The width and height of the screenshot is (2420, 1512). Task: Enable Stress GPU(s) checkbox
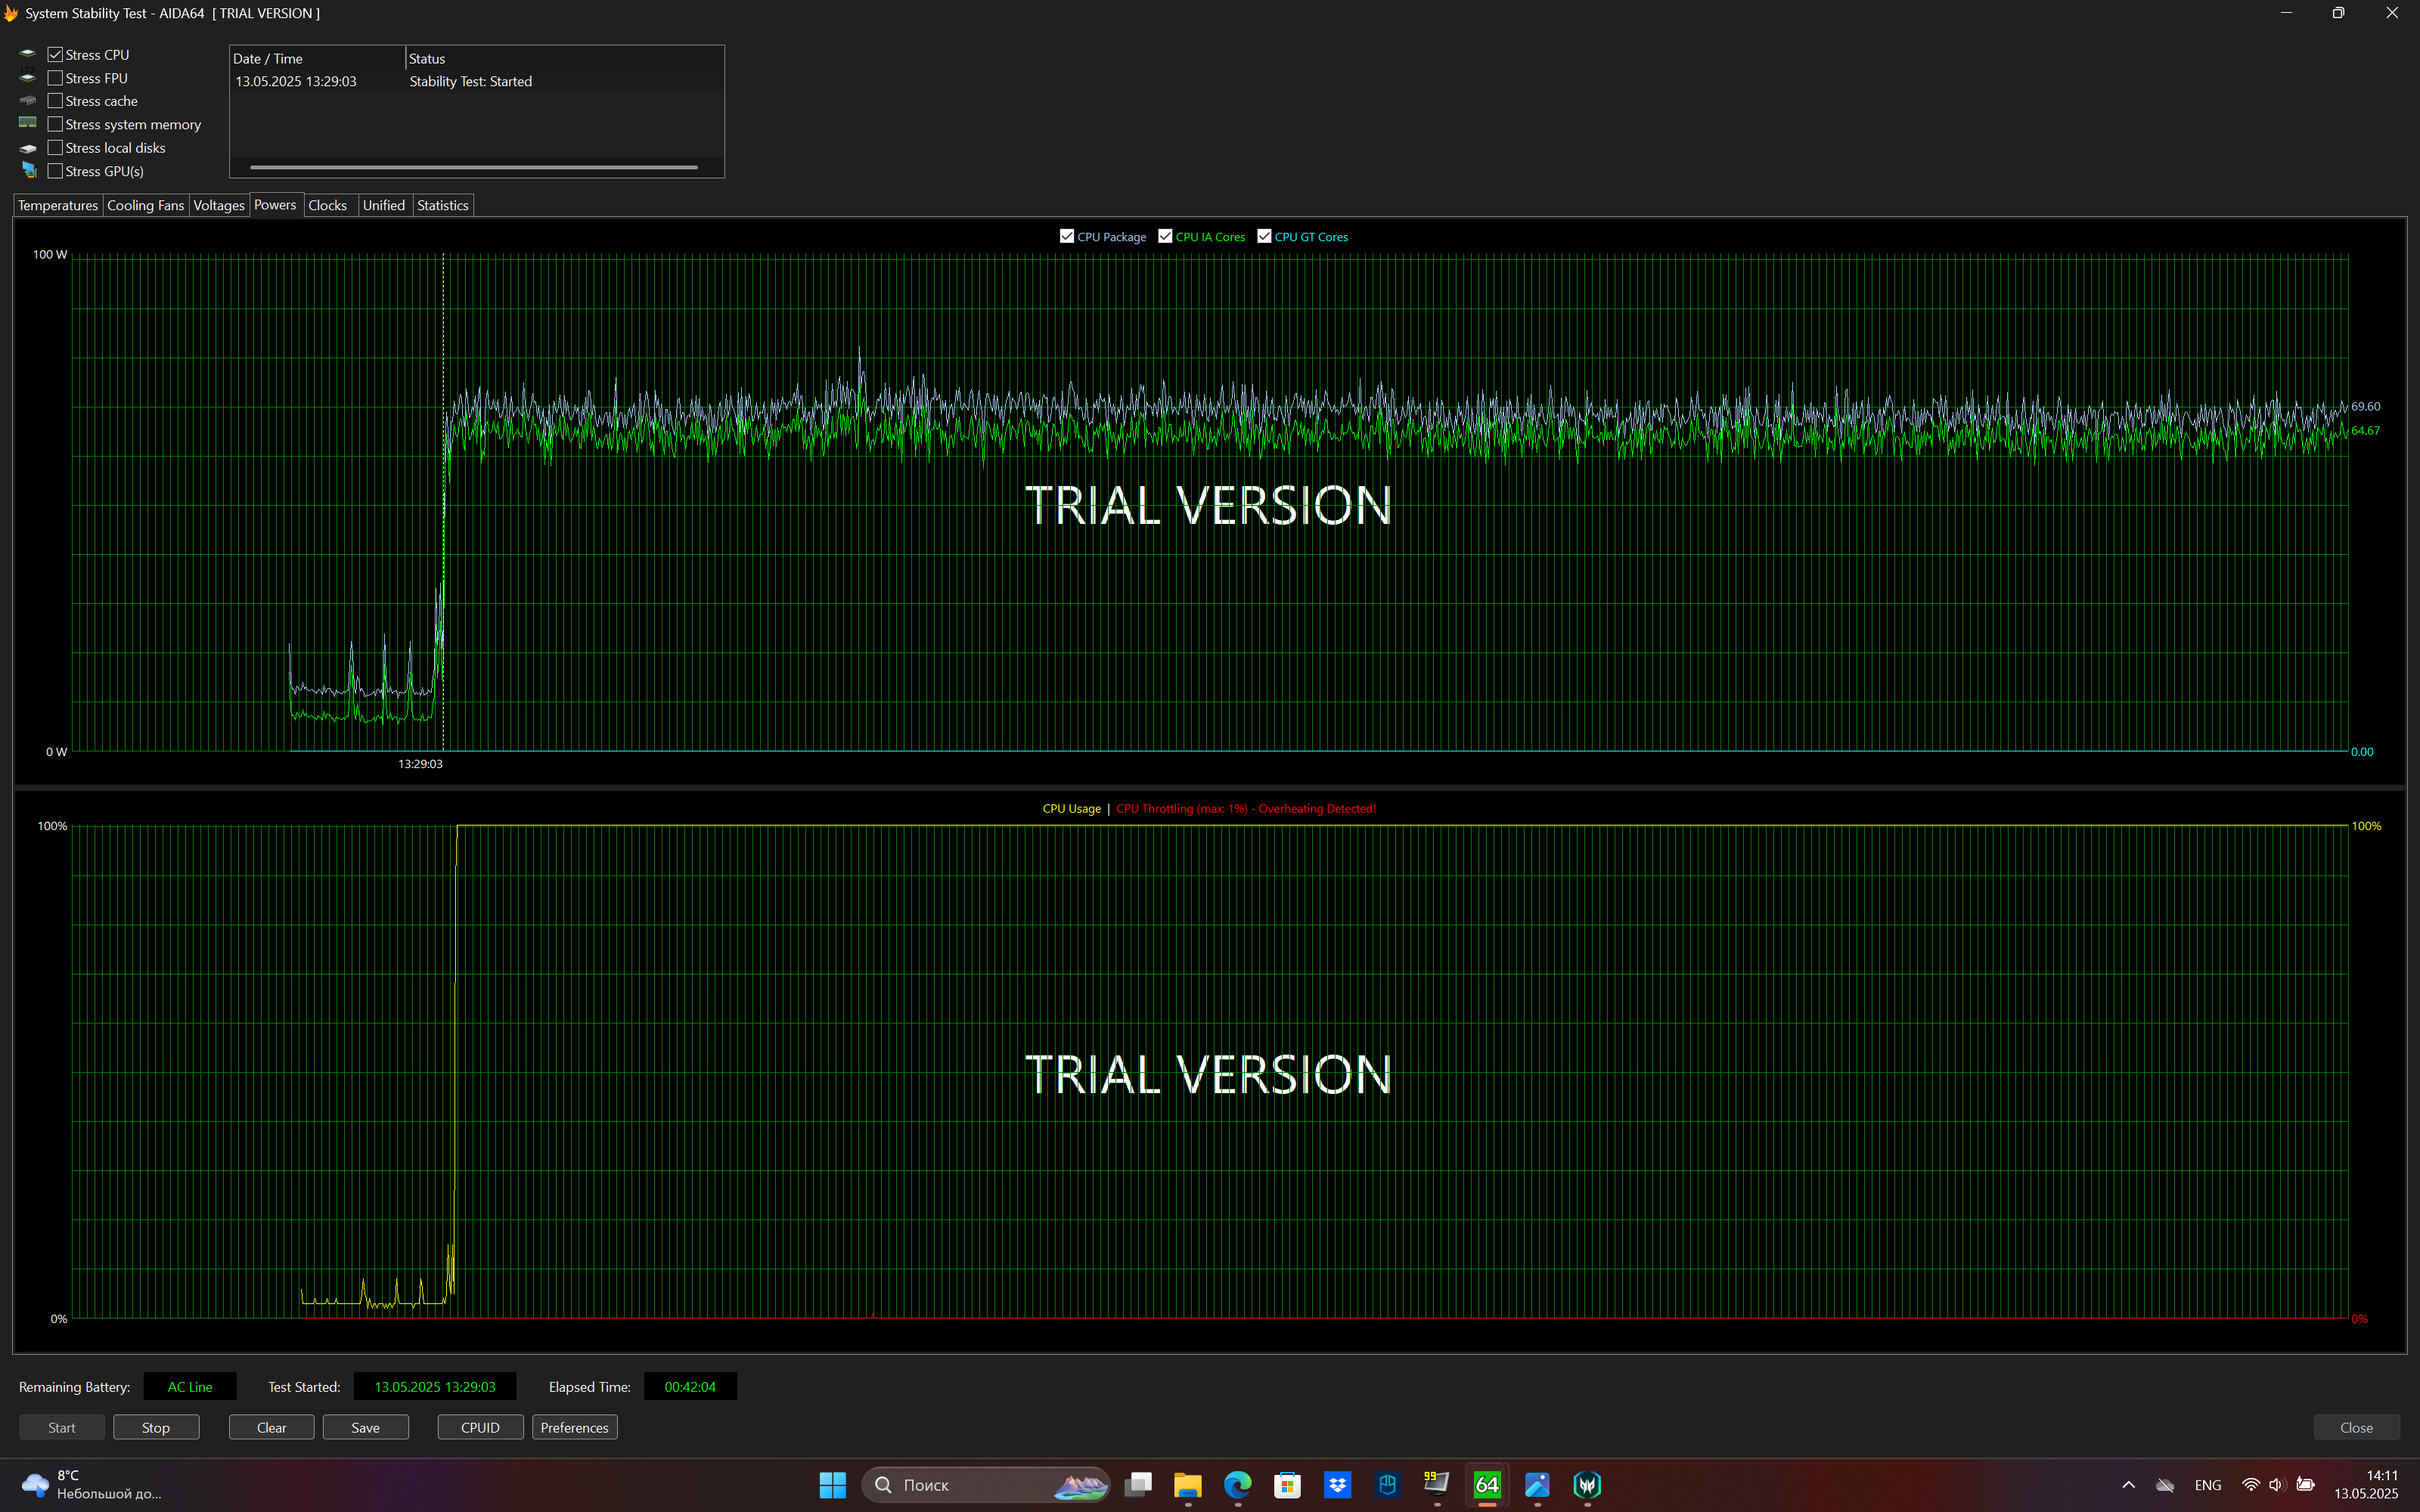click(x=55, y=171)
